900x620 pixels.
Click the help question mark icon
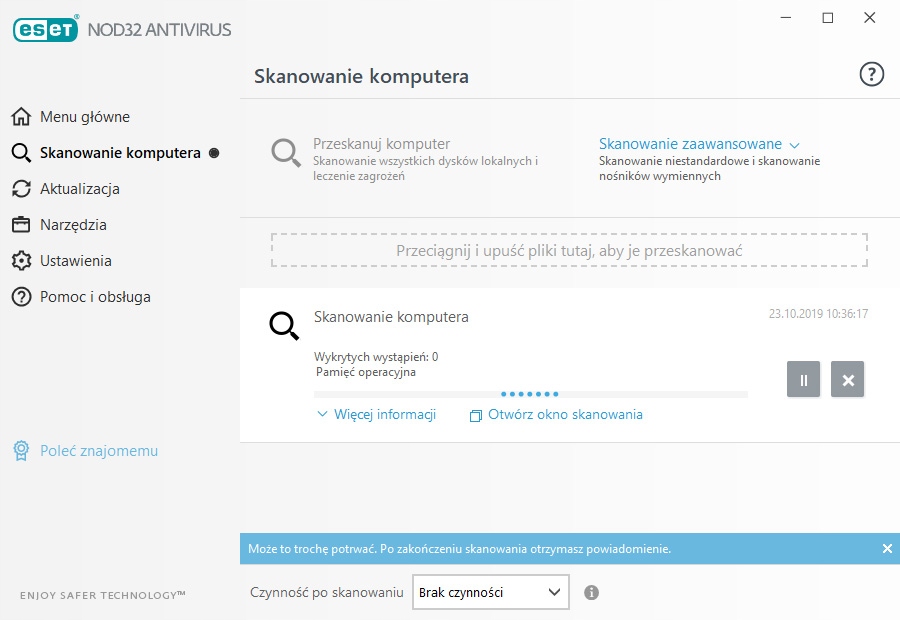coord(872,74)
